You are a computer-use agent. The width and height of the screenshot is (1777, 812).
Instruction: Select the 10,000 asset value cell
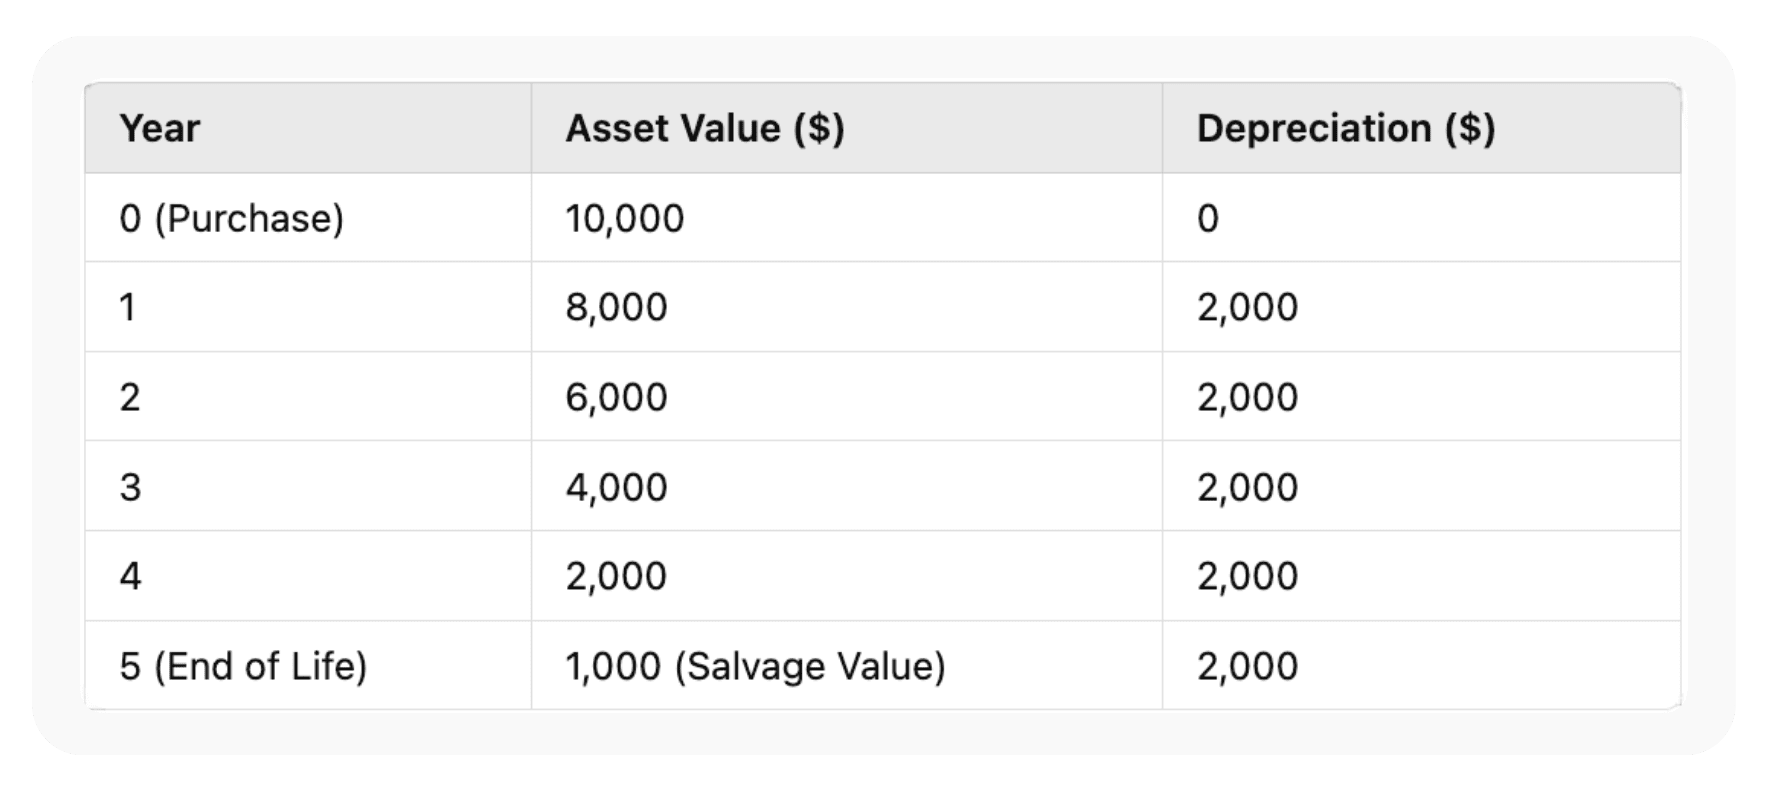(x=625, y=218)
